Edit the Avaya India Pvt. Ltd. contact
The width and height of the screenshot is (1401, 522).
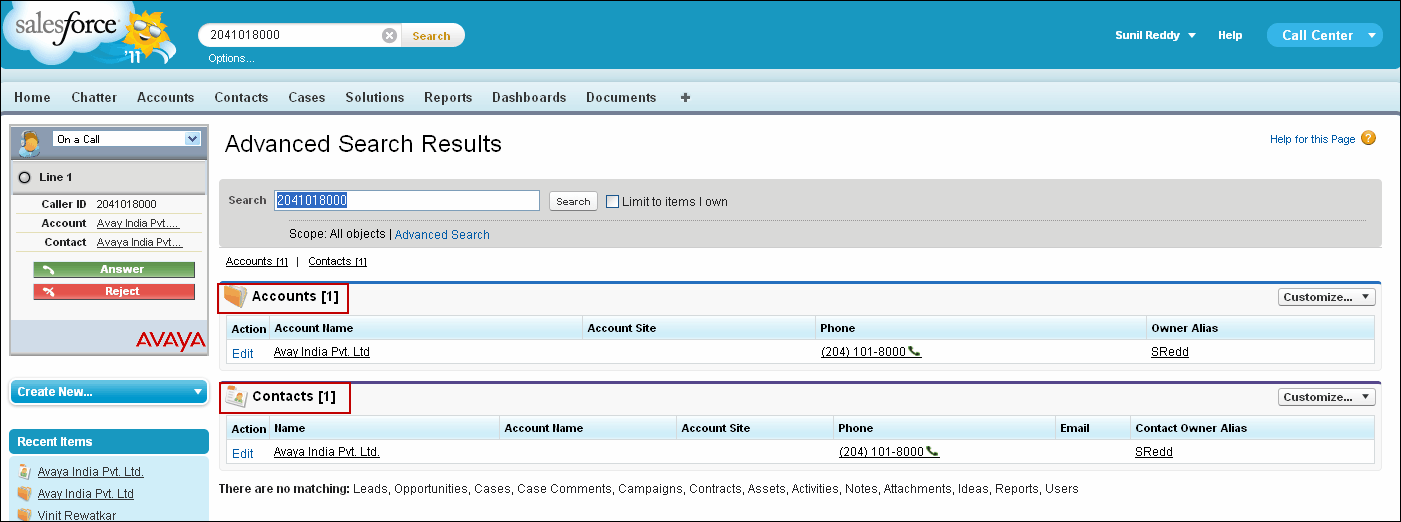(242, 453)
